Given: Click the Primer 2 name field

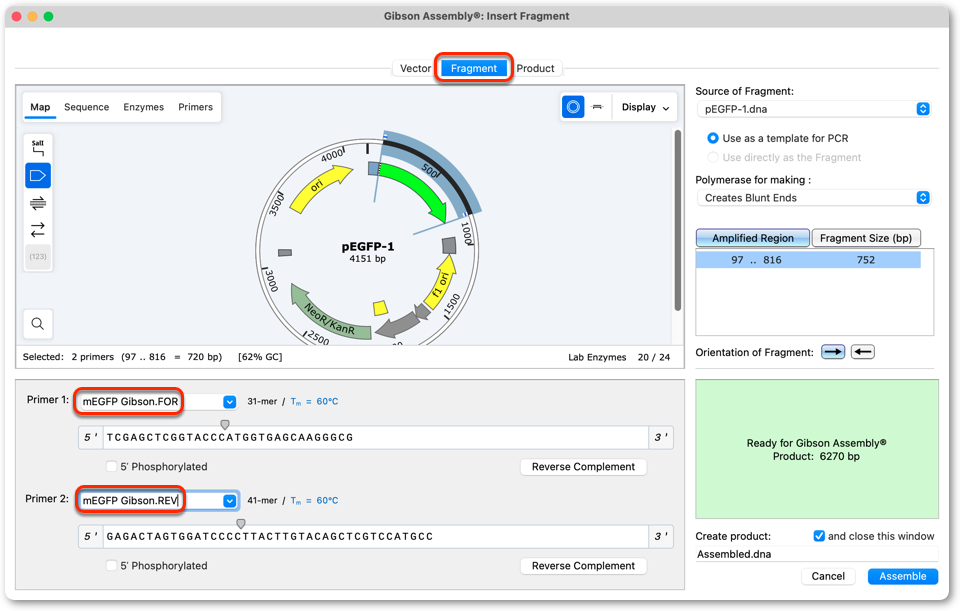Looking at the screenshot, I should 150,501.
